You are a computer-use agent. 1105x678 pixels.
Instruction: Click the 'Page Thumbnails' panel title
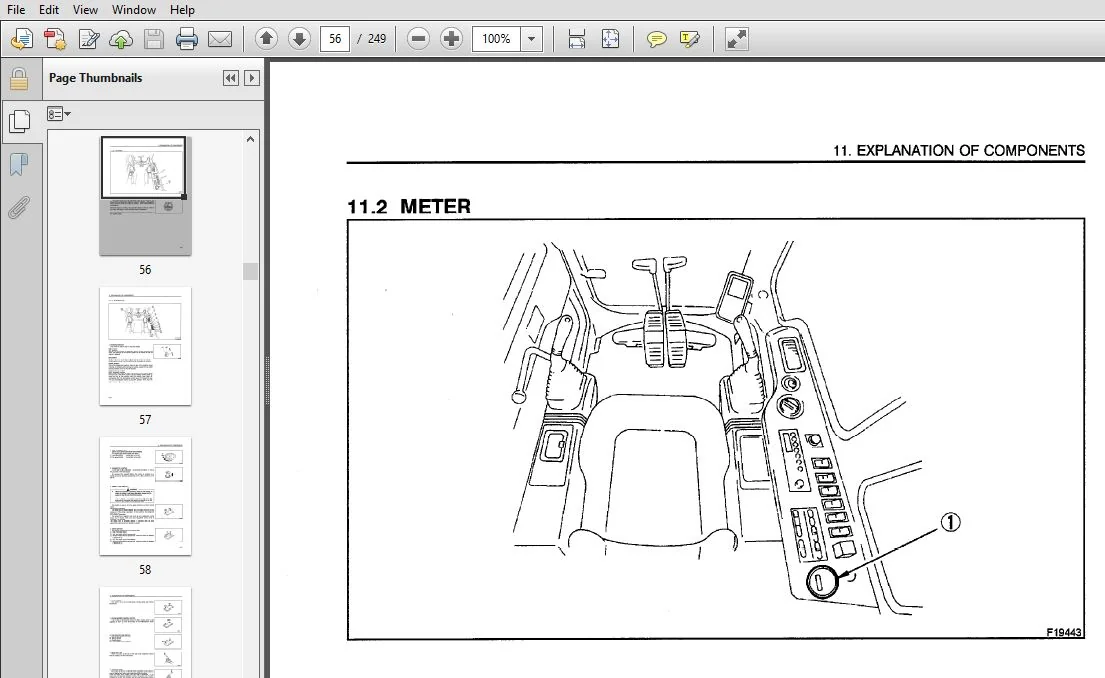coord(95,78)
